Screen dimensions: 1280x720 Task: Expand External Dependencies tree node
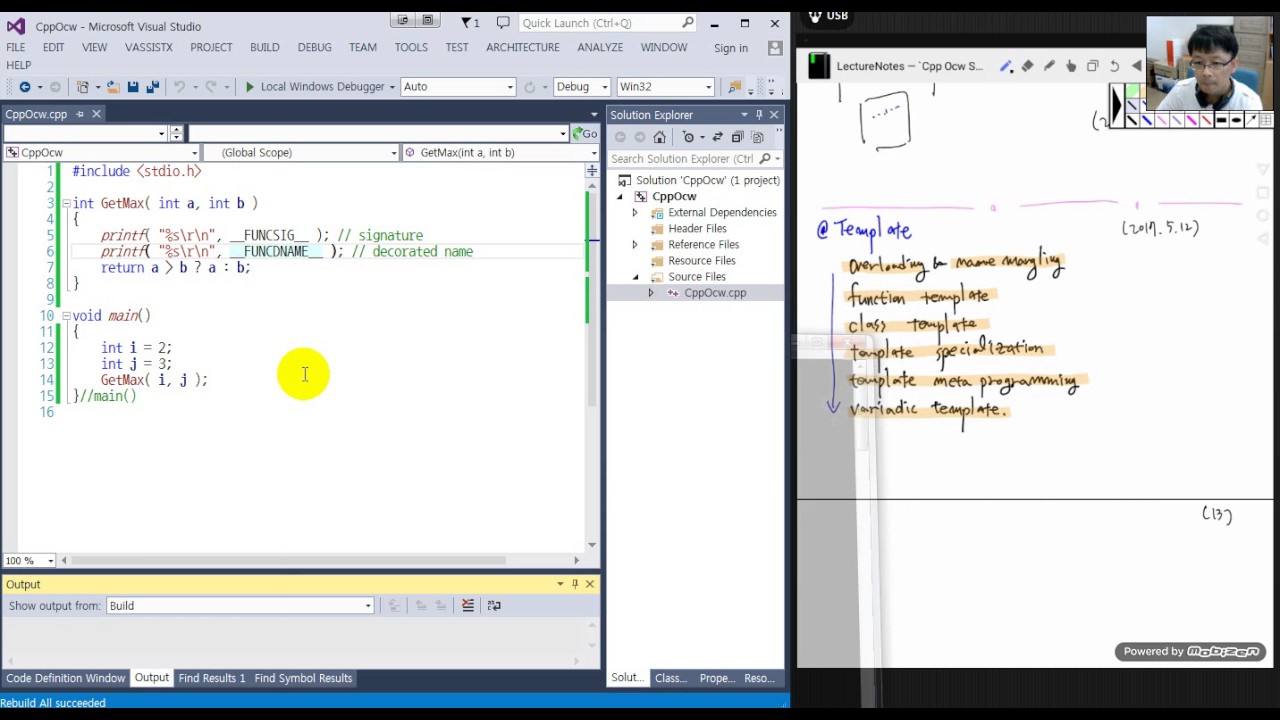coord(634,213)
